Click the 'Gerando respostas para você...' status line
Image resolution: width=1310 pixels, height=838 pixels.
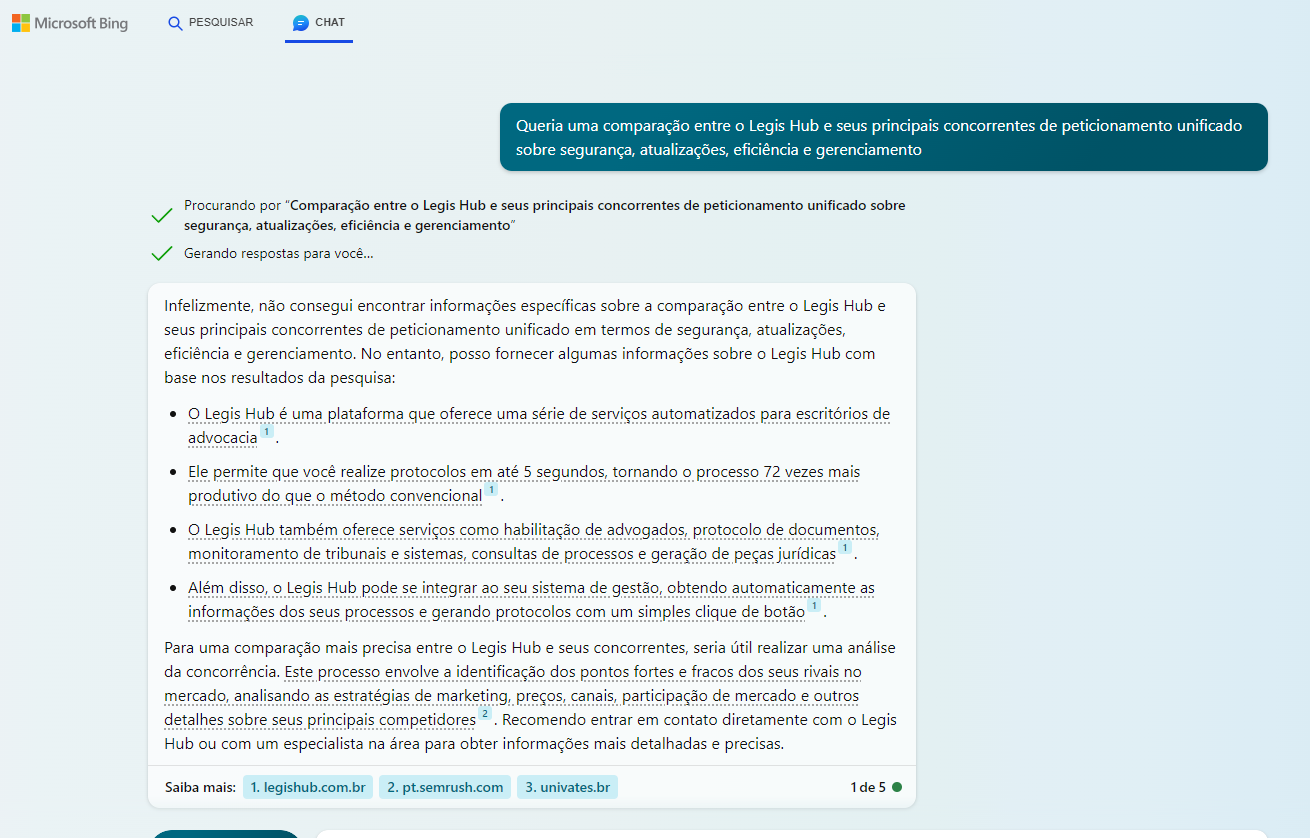[279, 253]
